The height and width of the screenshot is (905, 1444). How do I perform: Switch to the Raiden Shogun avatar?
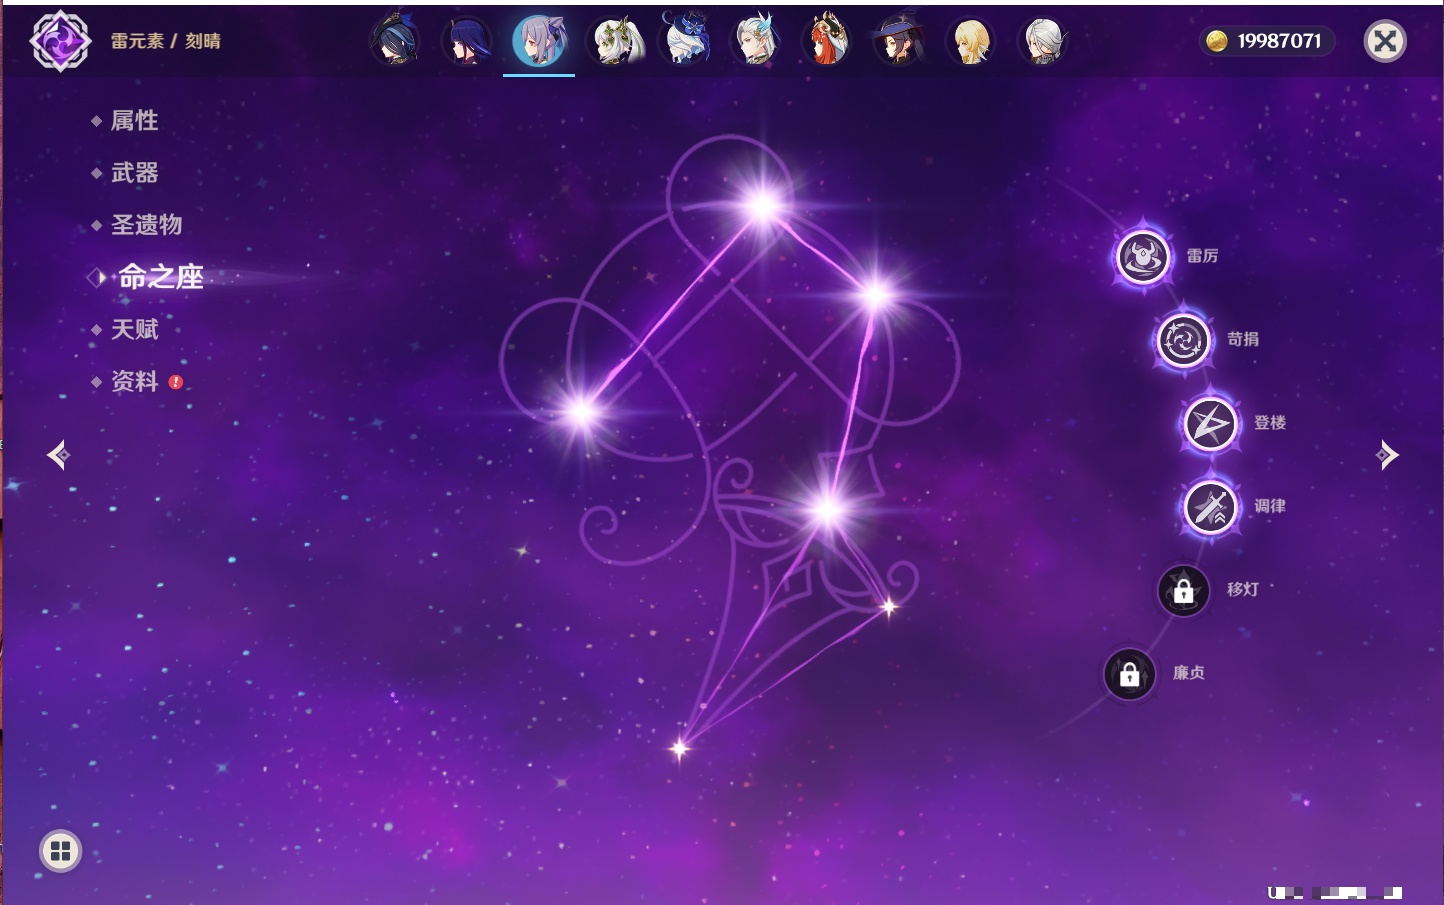tap(467, 41)
